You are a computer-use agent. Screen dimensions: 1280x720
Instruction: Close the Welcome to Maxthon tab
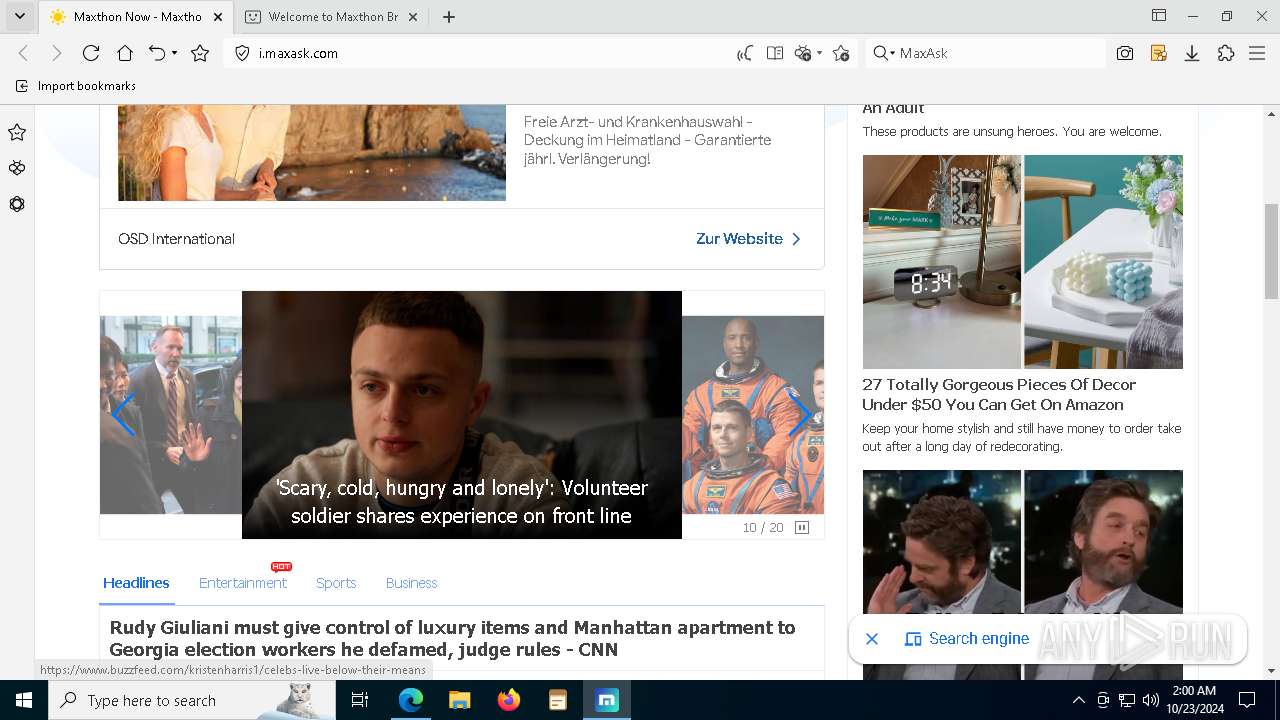[x=413, y=17]
